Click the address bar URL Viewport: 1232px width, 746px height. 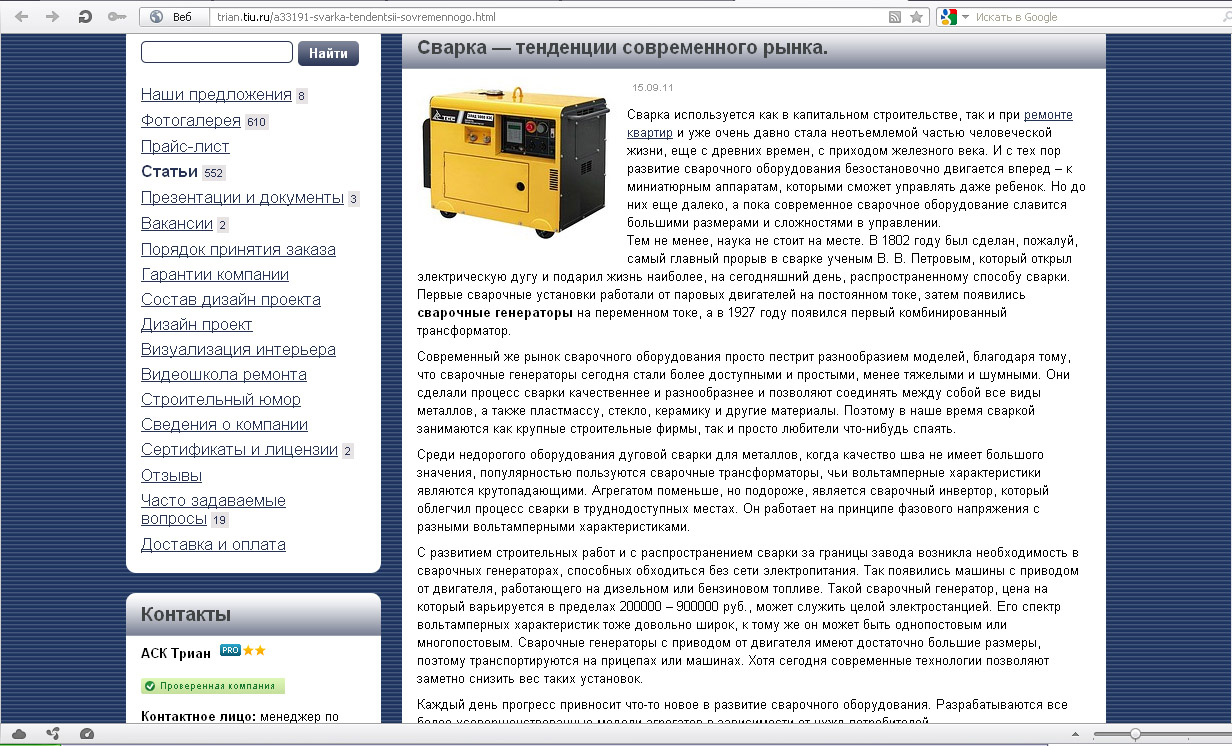pyautogui.click(x=356, y=17)
